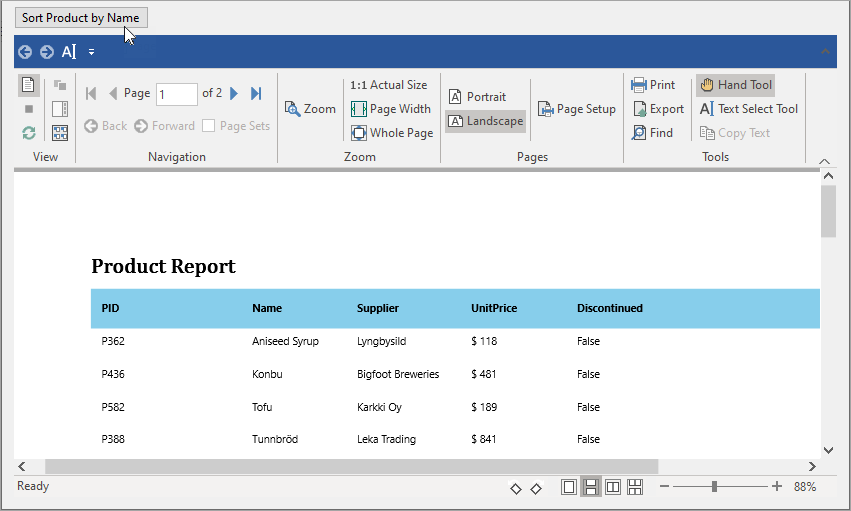851x511 pixels.
Task: Export the report
Action: coord(657,109)
